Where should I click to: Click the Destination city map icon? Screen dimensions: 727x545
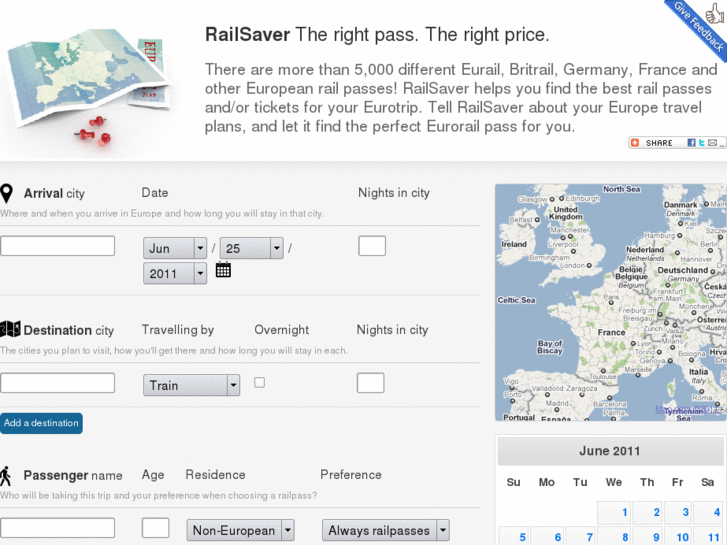(x=10, y=329)
